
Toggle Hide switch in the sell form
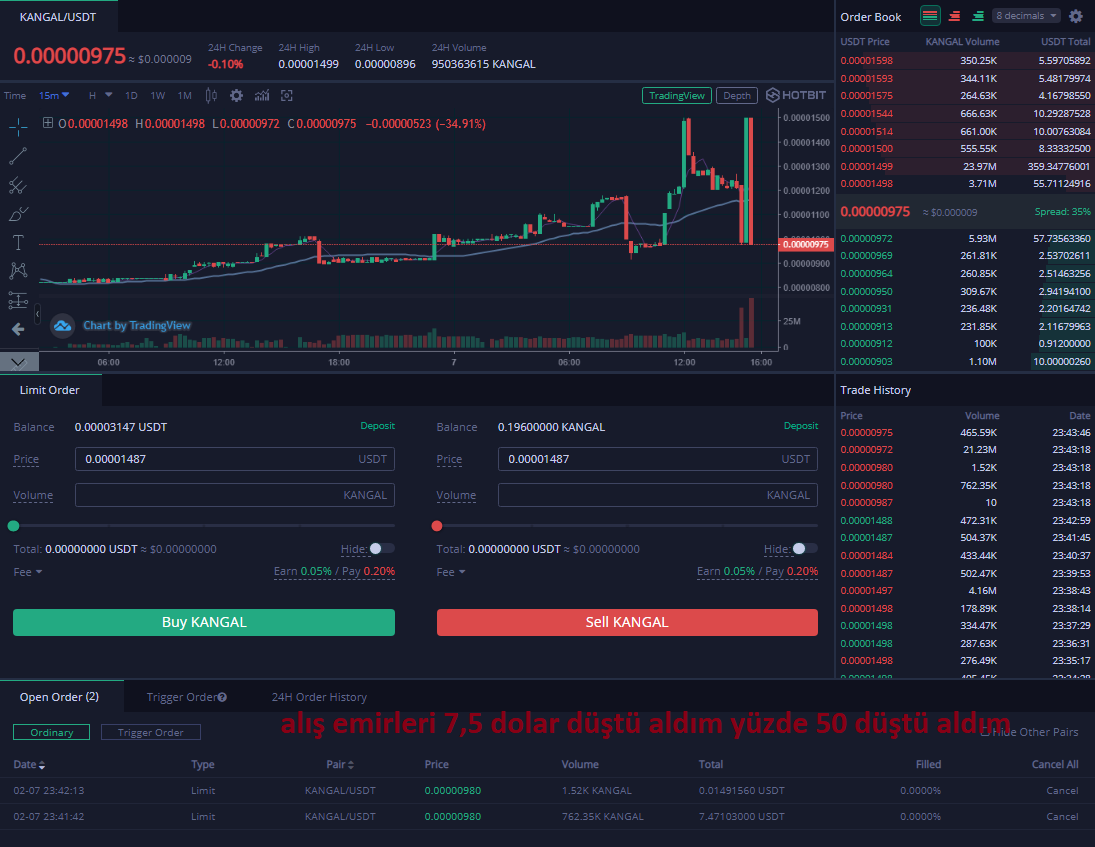coord(804,549)
